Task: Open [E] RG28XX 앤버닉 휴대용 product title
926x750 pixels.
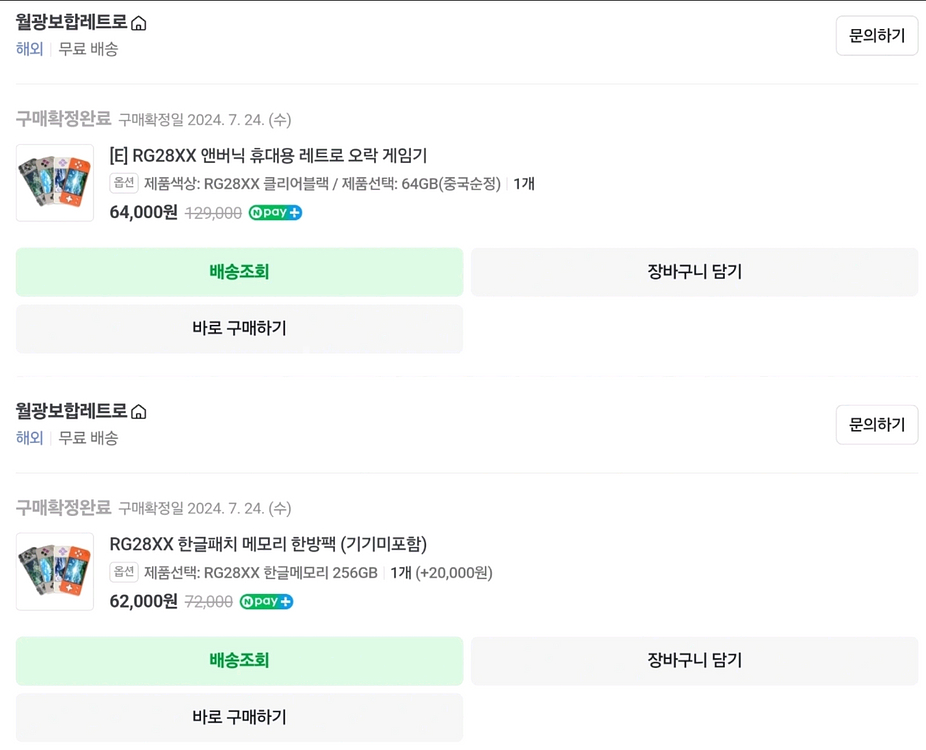Action: pos(268,155)
